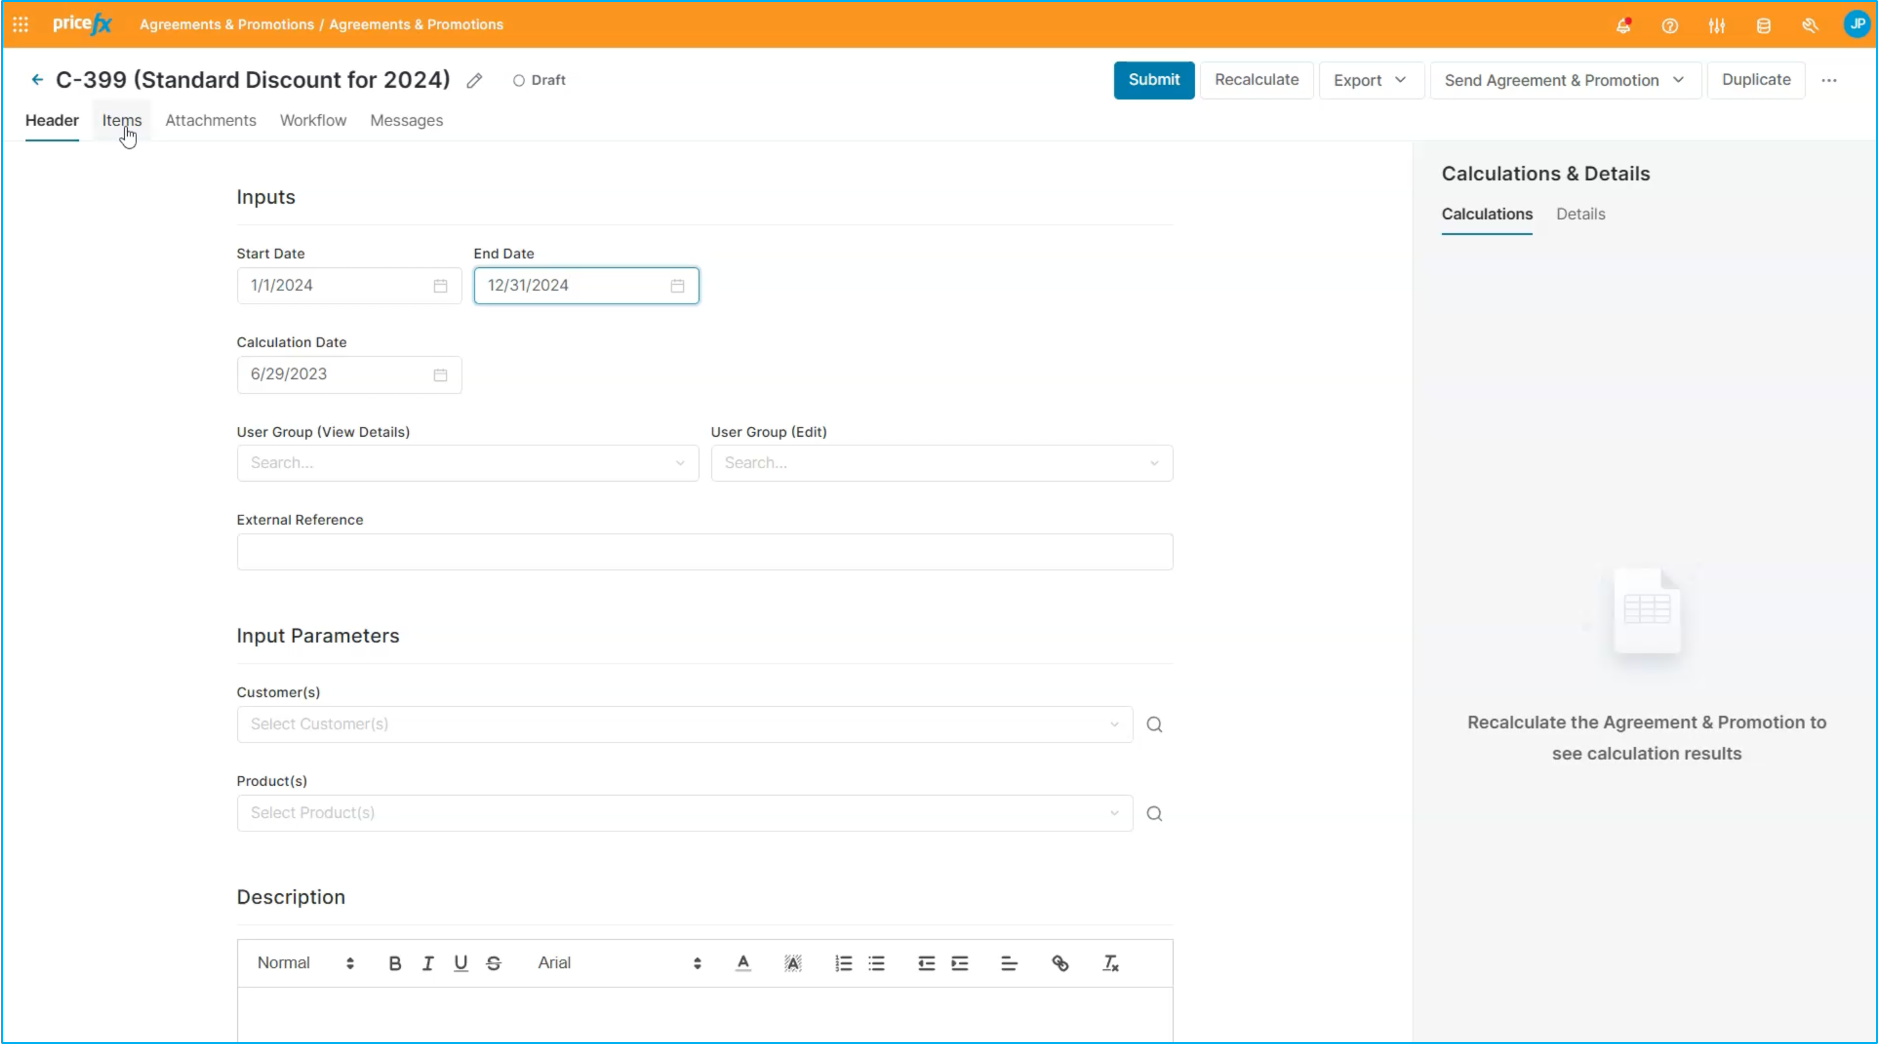Click the search icon beside Customer(s)
This screenshot has width=1878, height=1044.
coord(1154,725)
